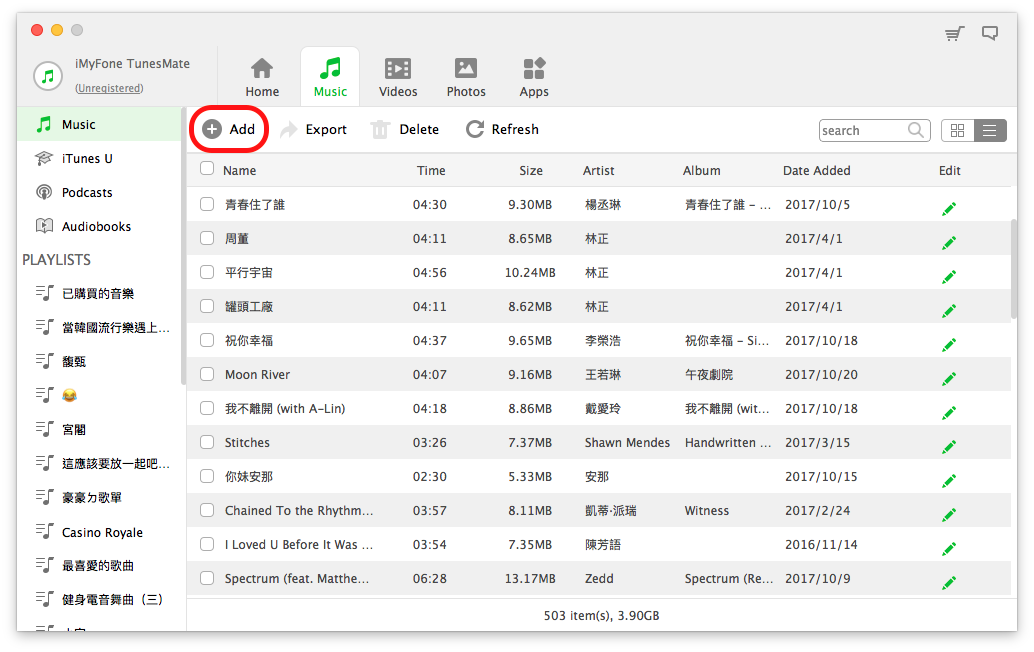Open the Unregistered link
This screenshot has width=1034, height=652.
click(109, 88)
